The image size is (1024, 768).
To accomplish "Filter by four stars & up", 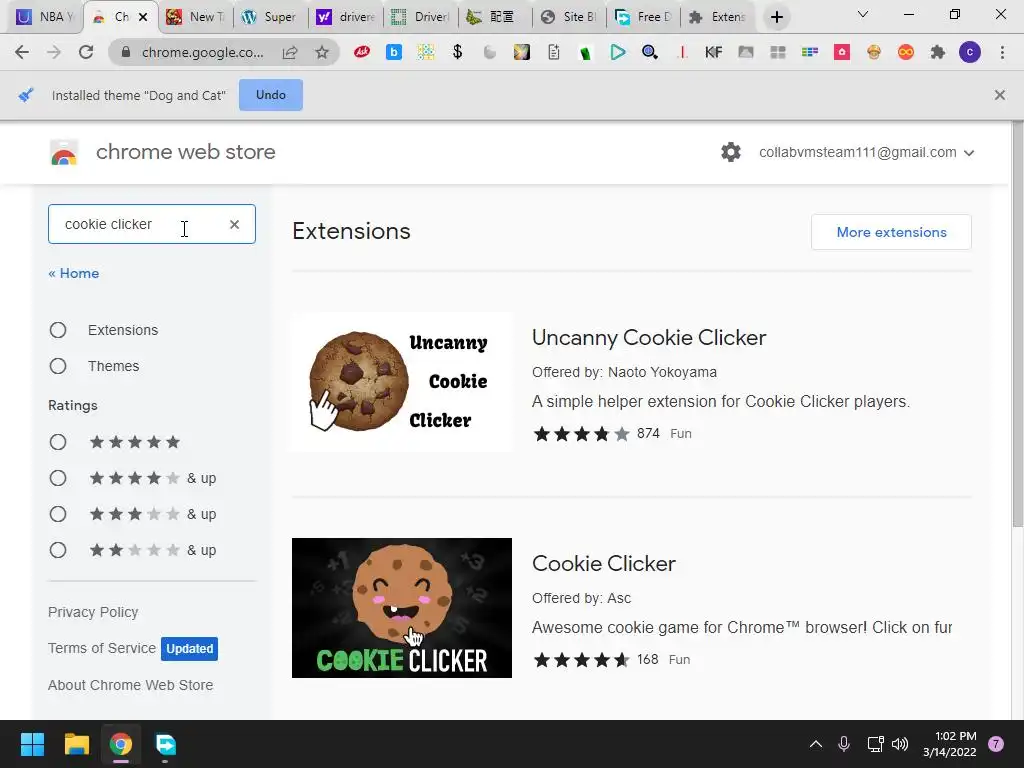I will 58,478.
